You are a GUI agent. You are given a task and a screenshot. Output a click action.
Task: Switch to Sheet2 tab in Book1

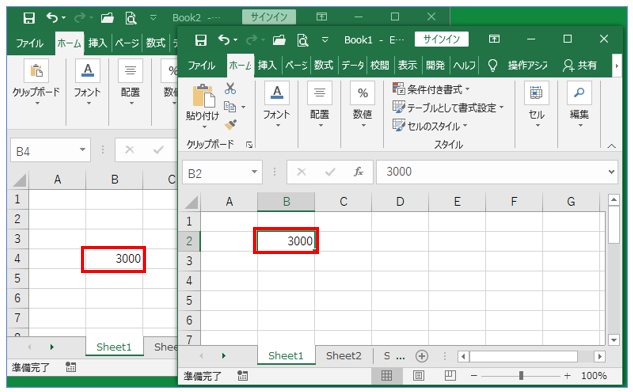pyautogui.click(x=344, y=356)
